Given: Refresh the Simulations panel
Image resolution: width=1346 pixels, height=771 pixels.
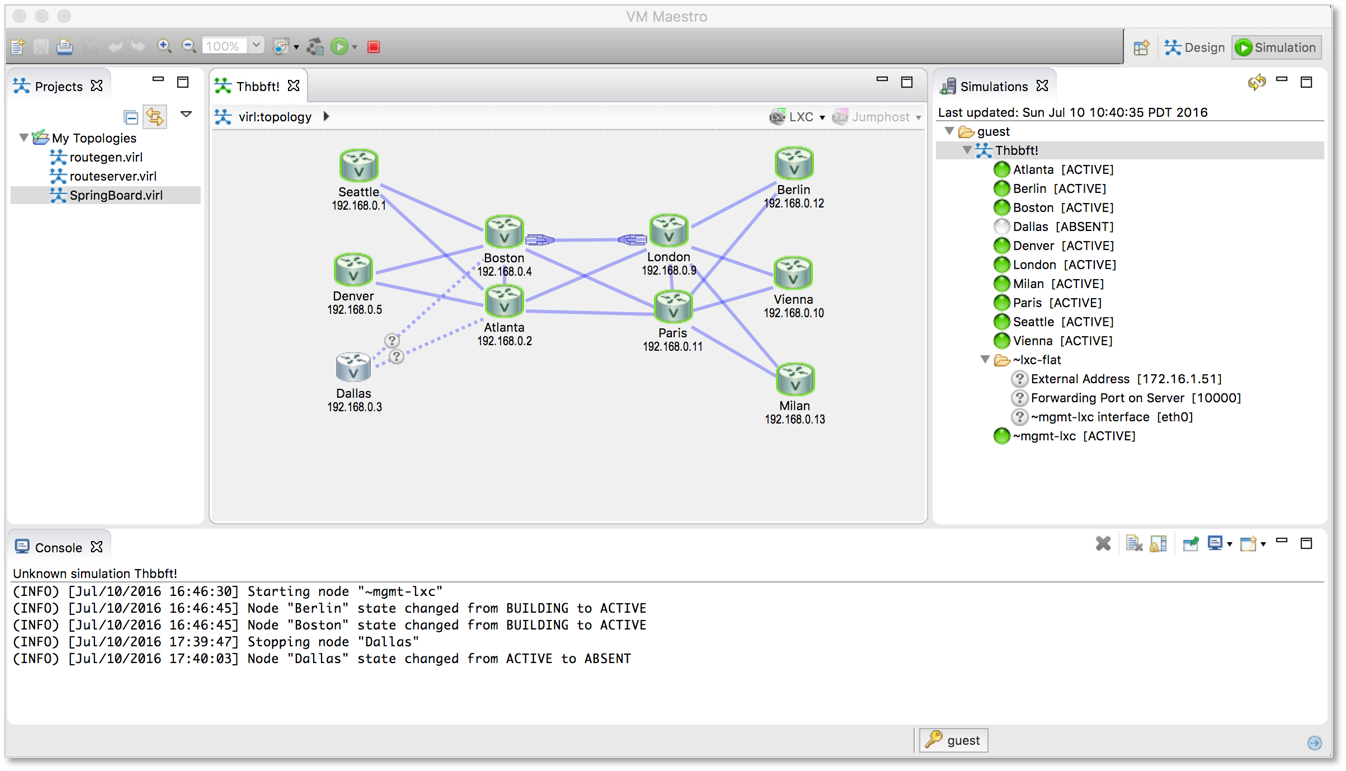Looking at the screenshot, I should point(1256,83).
